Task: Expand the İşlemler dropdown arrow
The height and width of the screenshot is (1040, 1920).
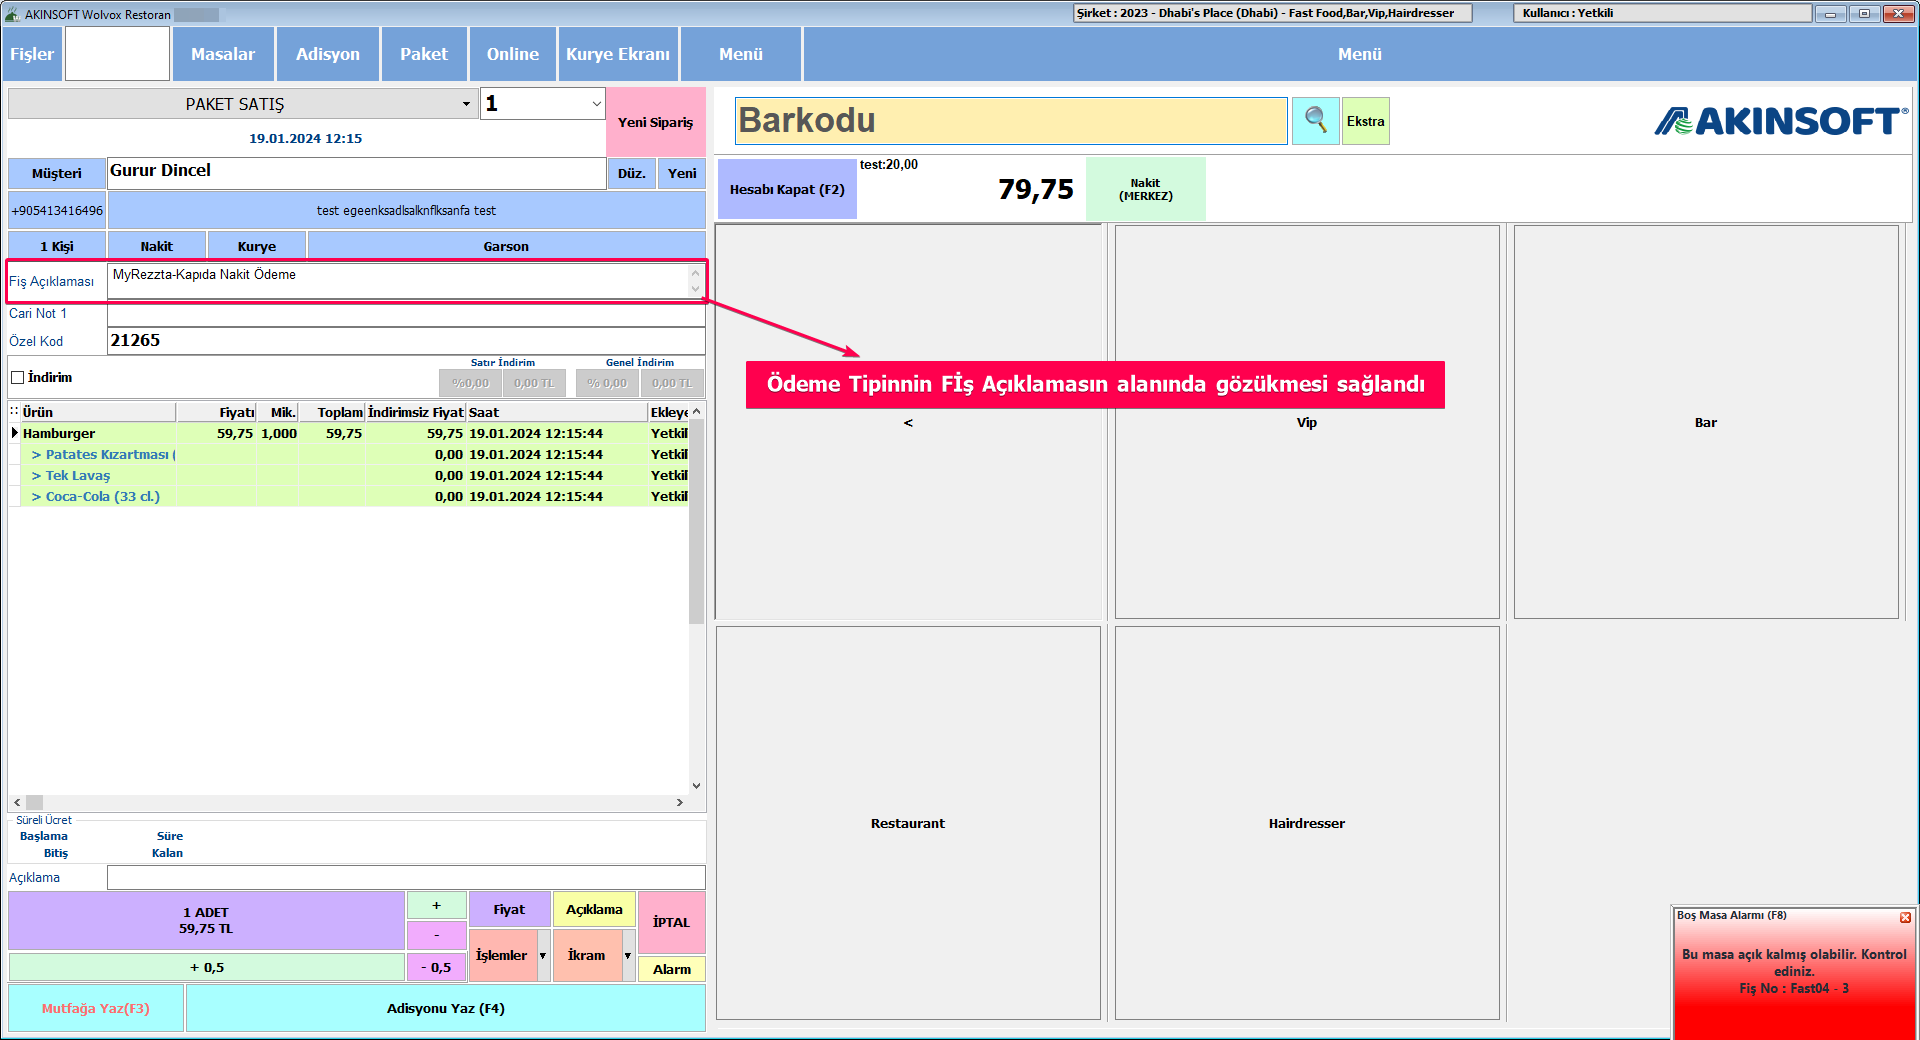Action: click(x=543, y=956)
